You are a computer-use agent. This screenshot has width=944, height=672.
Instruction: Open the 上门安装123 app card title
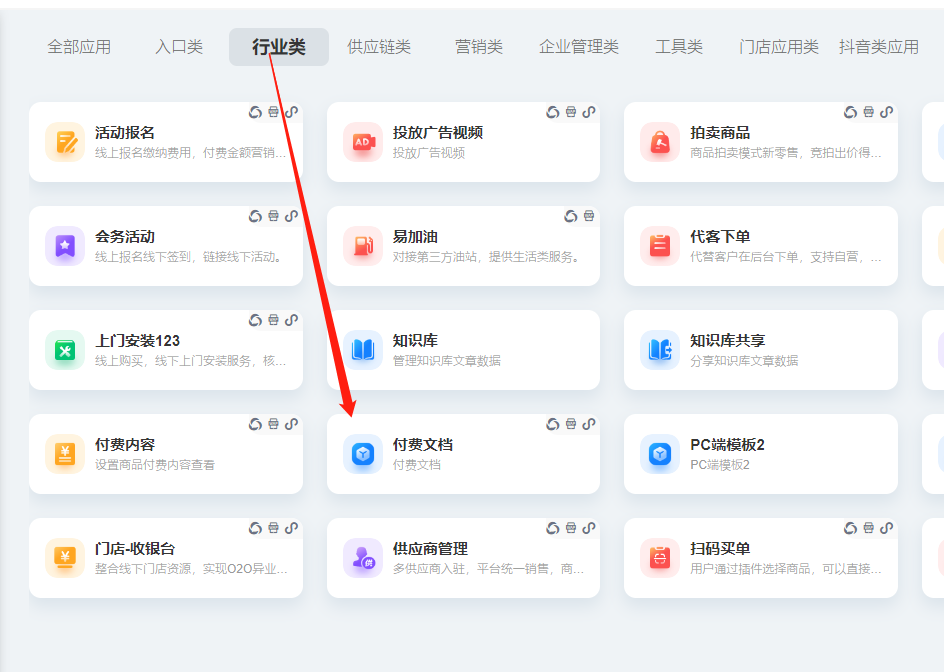(137, 341)
